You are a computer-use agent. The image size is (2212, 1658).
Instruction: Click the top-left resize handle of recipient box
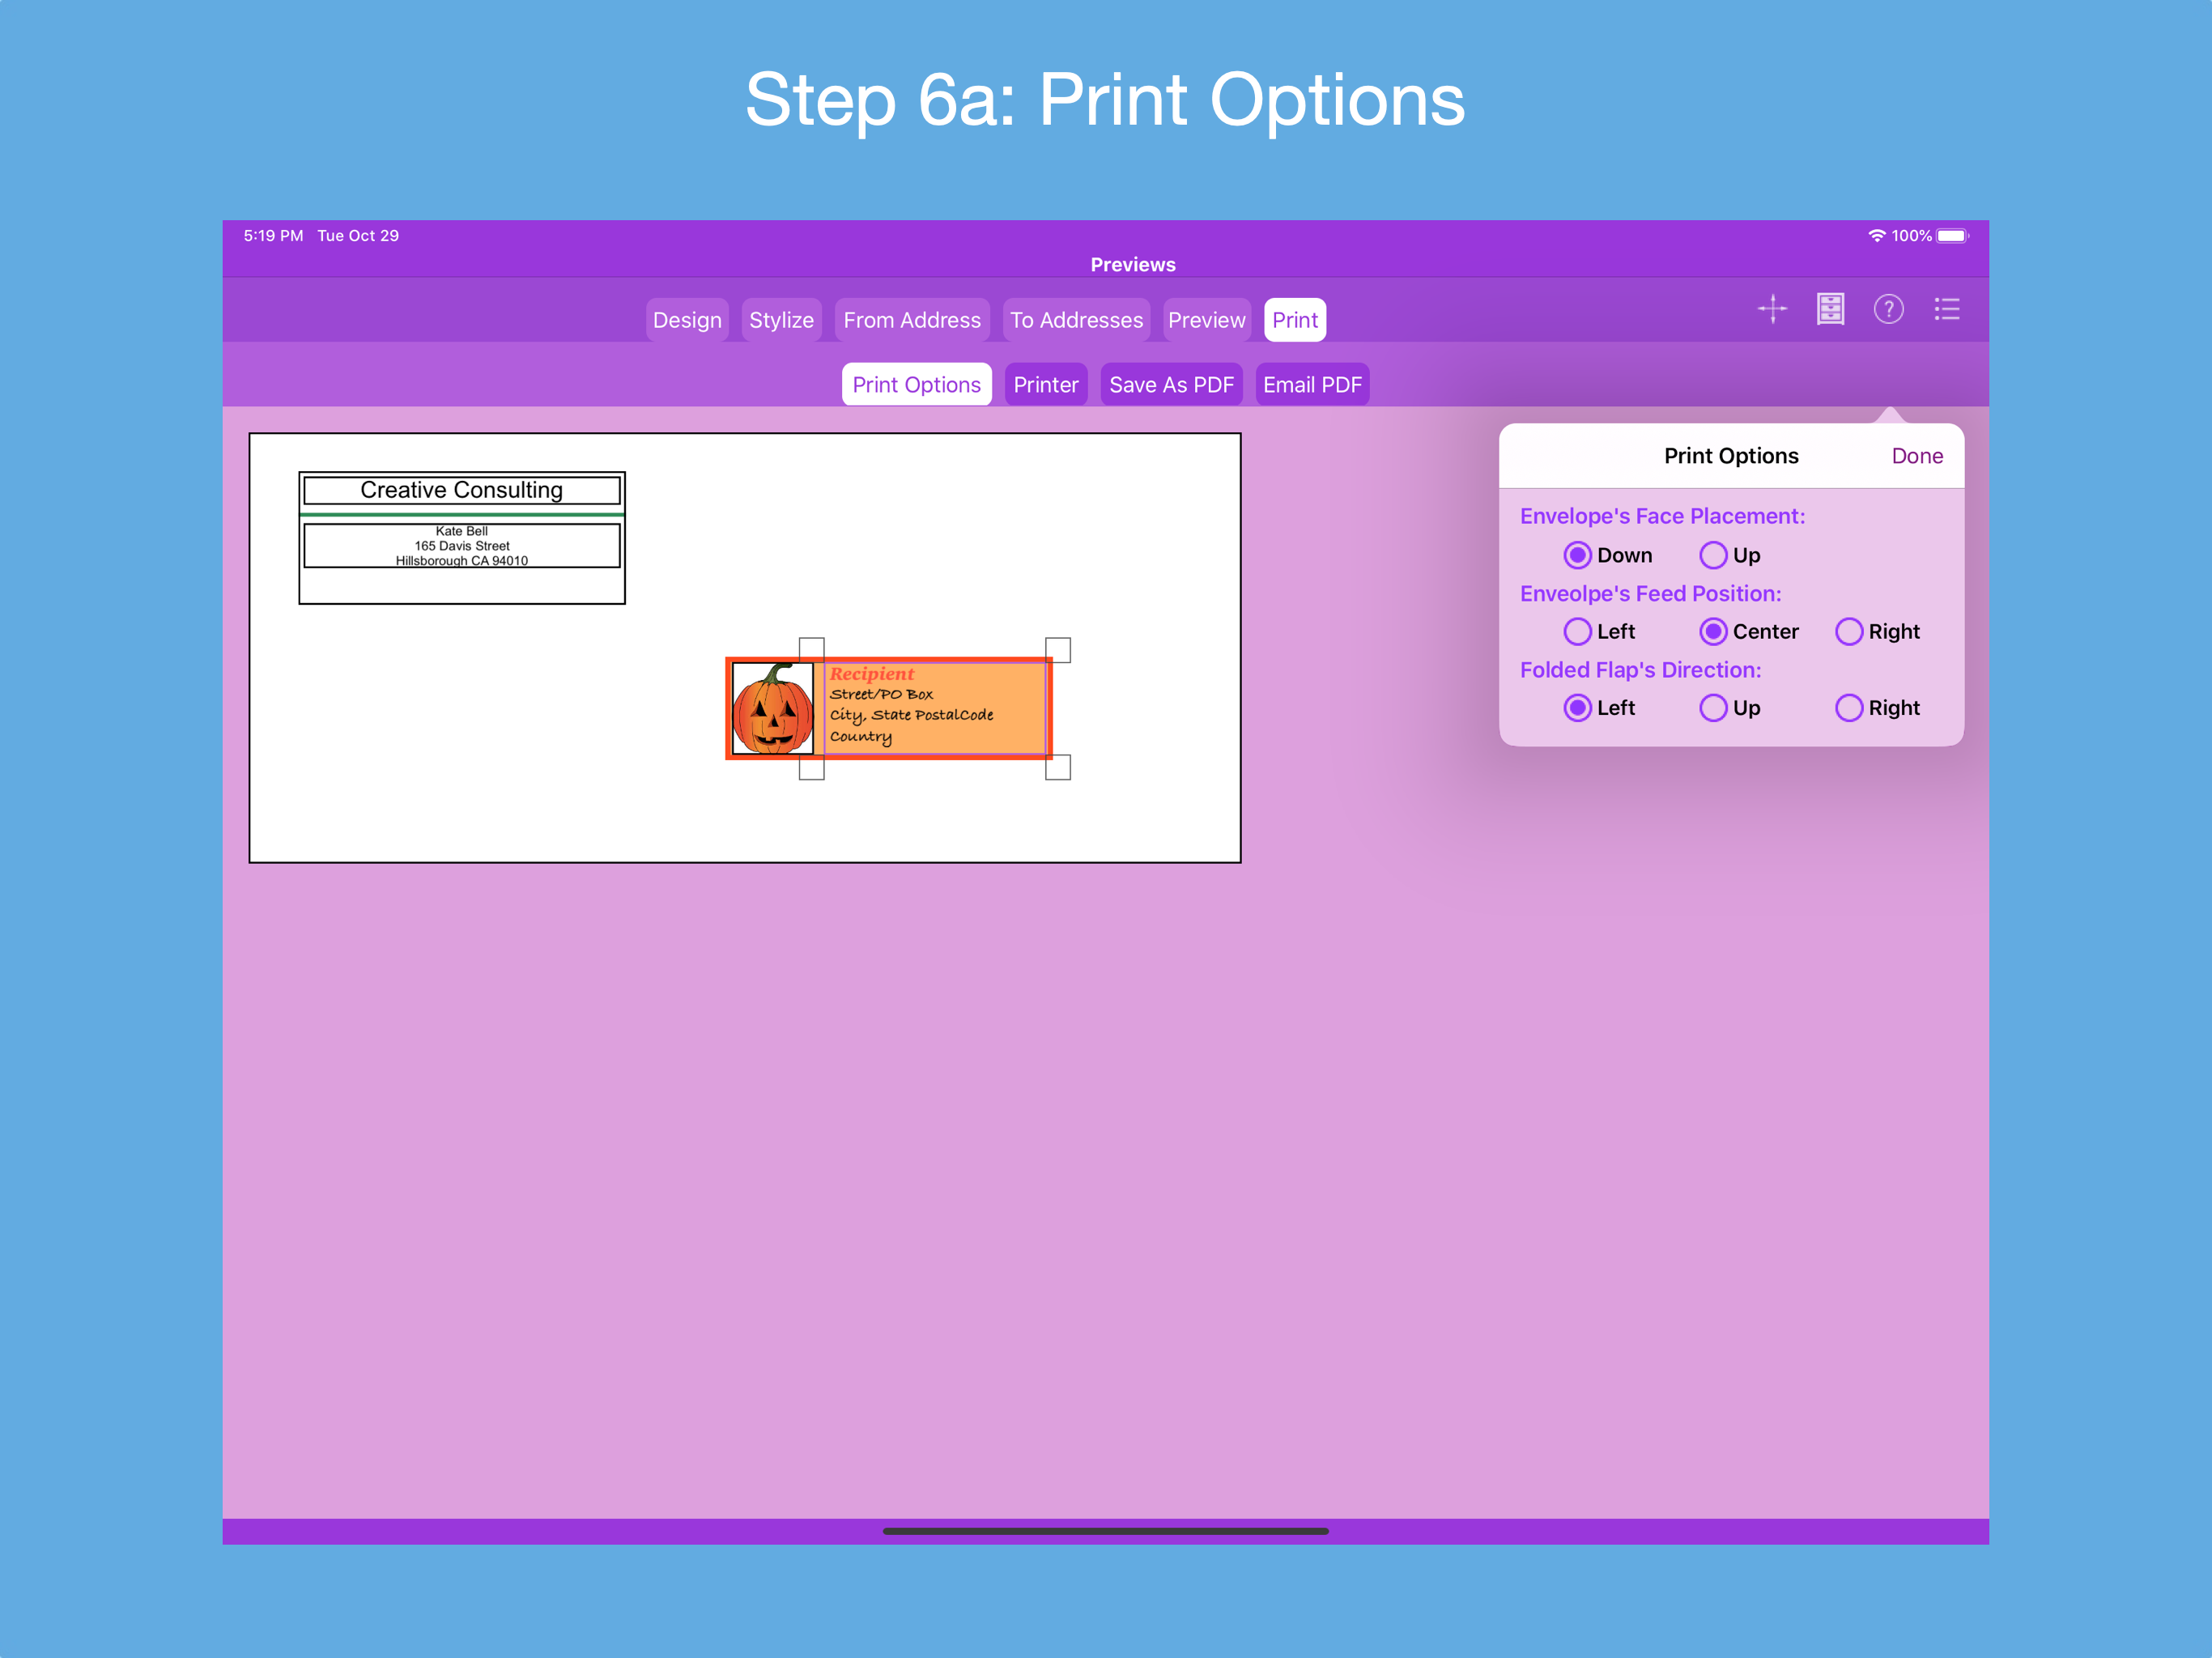(811, 649)
